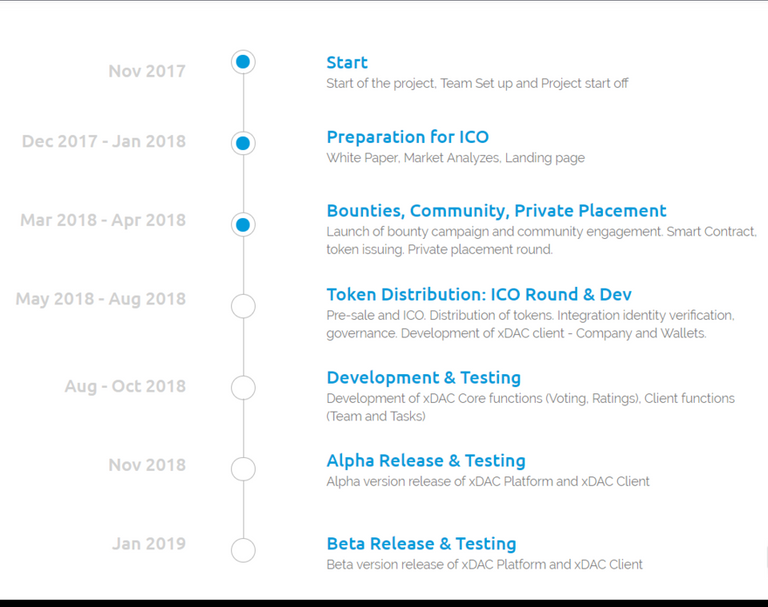Select the Jan 2019 date label

149,544
